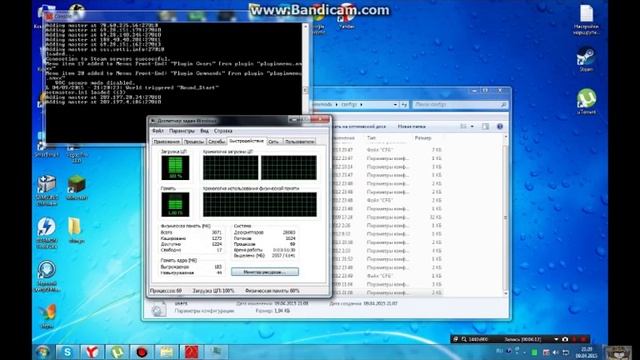Open the Explorer address bar dropdown
Viewport: 640px width, 360px height.
395,104
